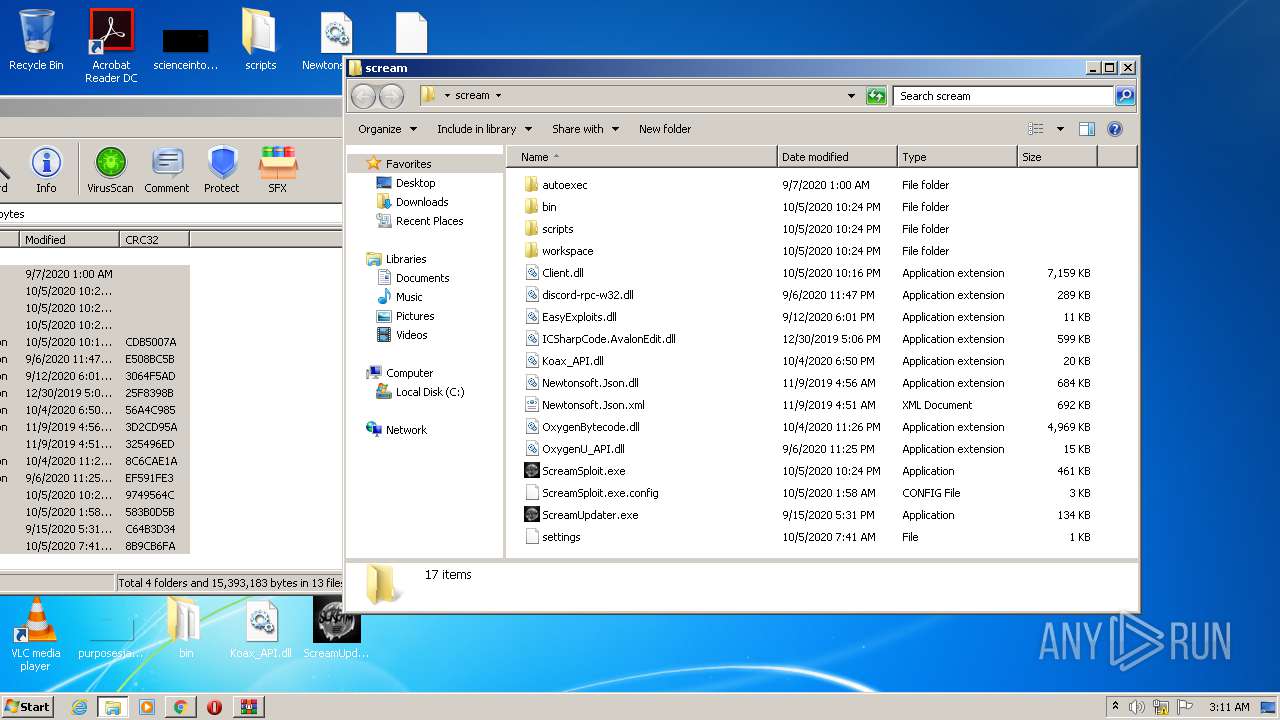
Task: Open Documents library in navigation pane
Action: point(422,278)
